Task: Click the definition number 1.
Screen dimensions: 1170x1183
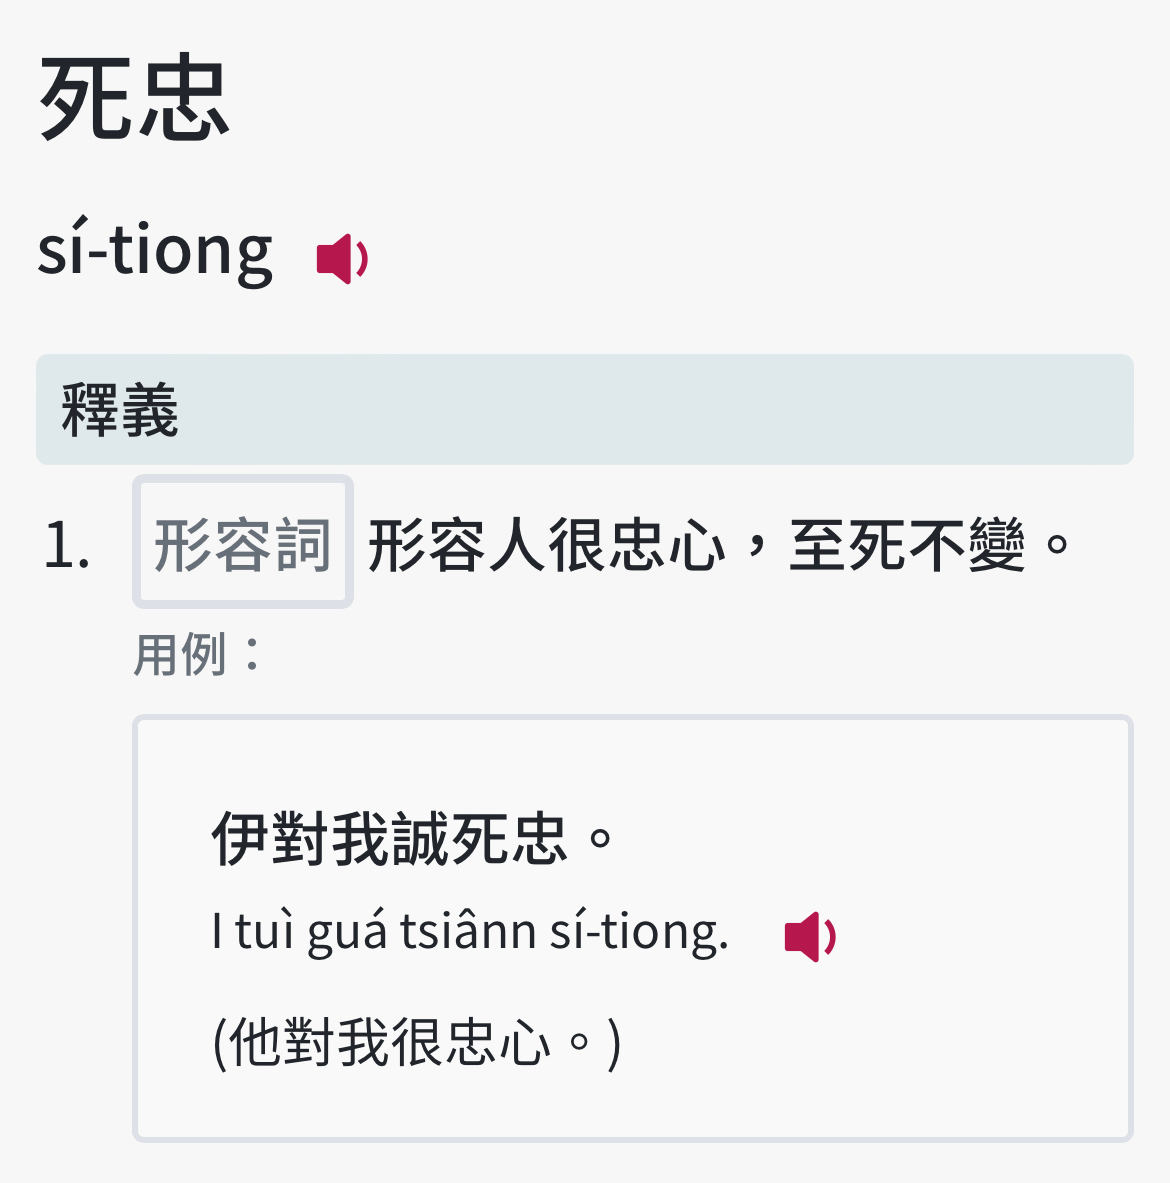Action: pos(67,545)
